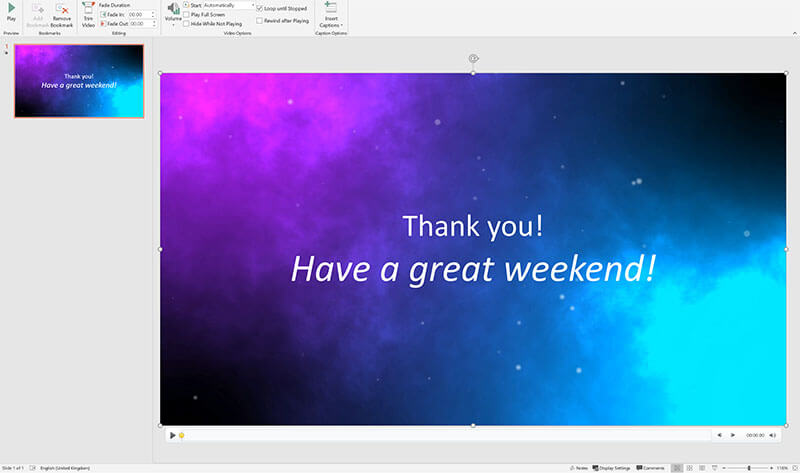Click the Thank you! text on slide

[472, 226]
